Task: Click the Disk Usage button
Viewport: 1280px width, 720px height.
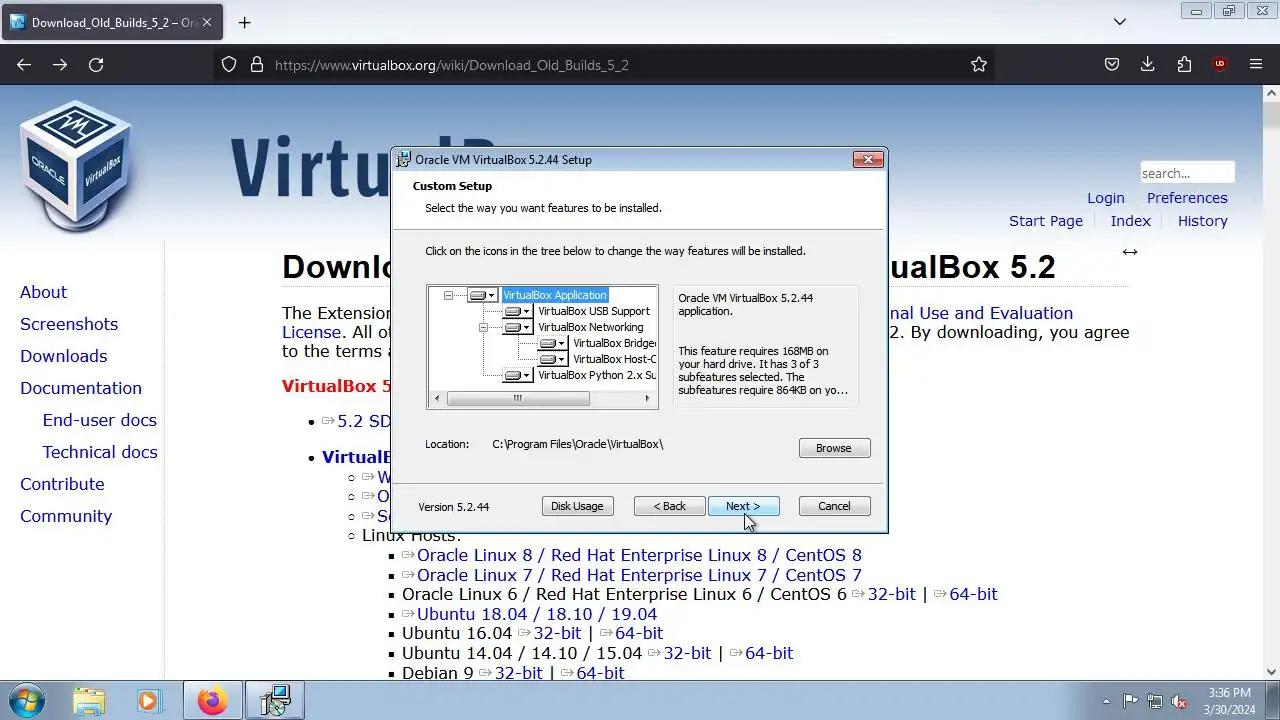Action: 577,506
